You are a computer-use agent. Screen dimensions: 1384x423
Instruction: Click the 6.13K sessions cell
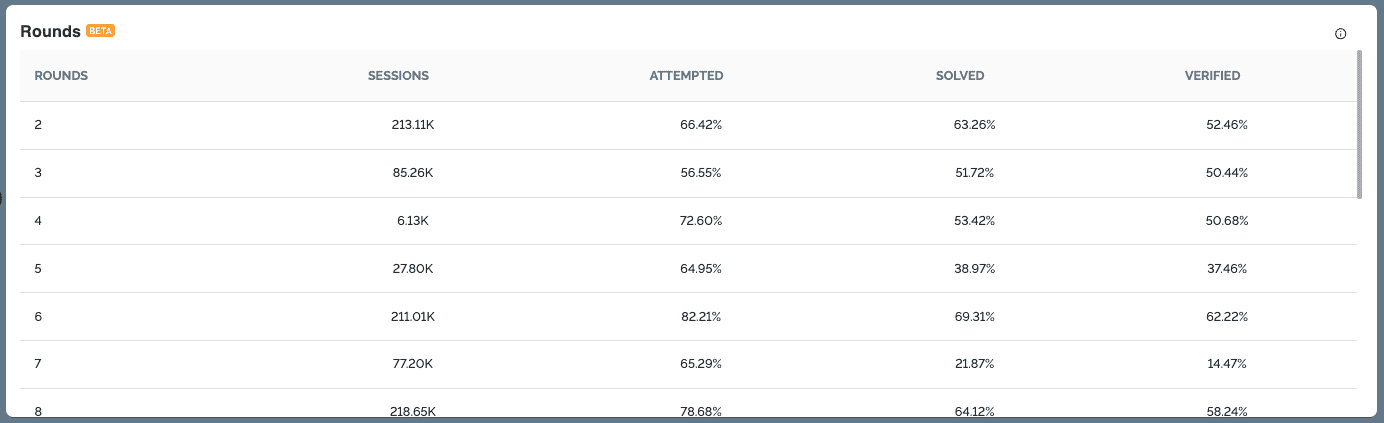(413, 221)
